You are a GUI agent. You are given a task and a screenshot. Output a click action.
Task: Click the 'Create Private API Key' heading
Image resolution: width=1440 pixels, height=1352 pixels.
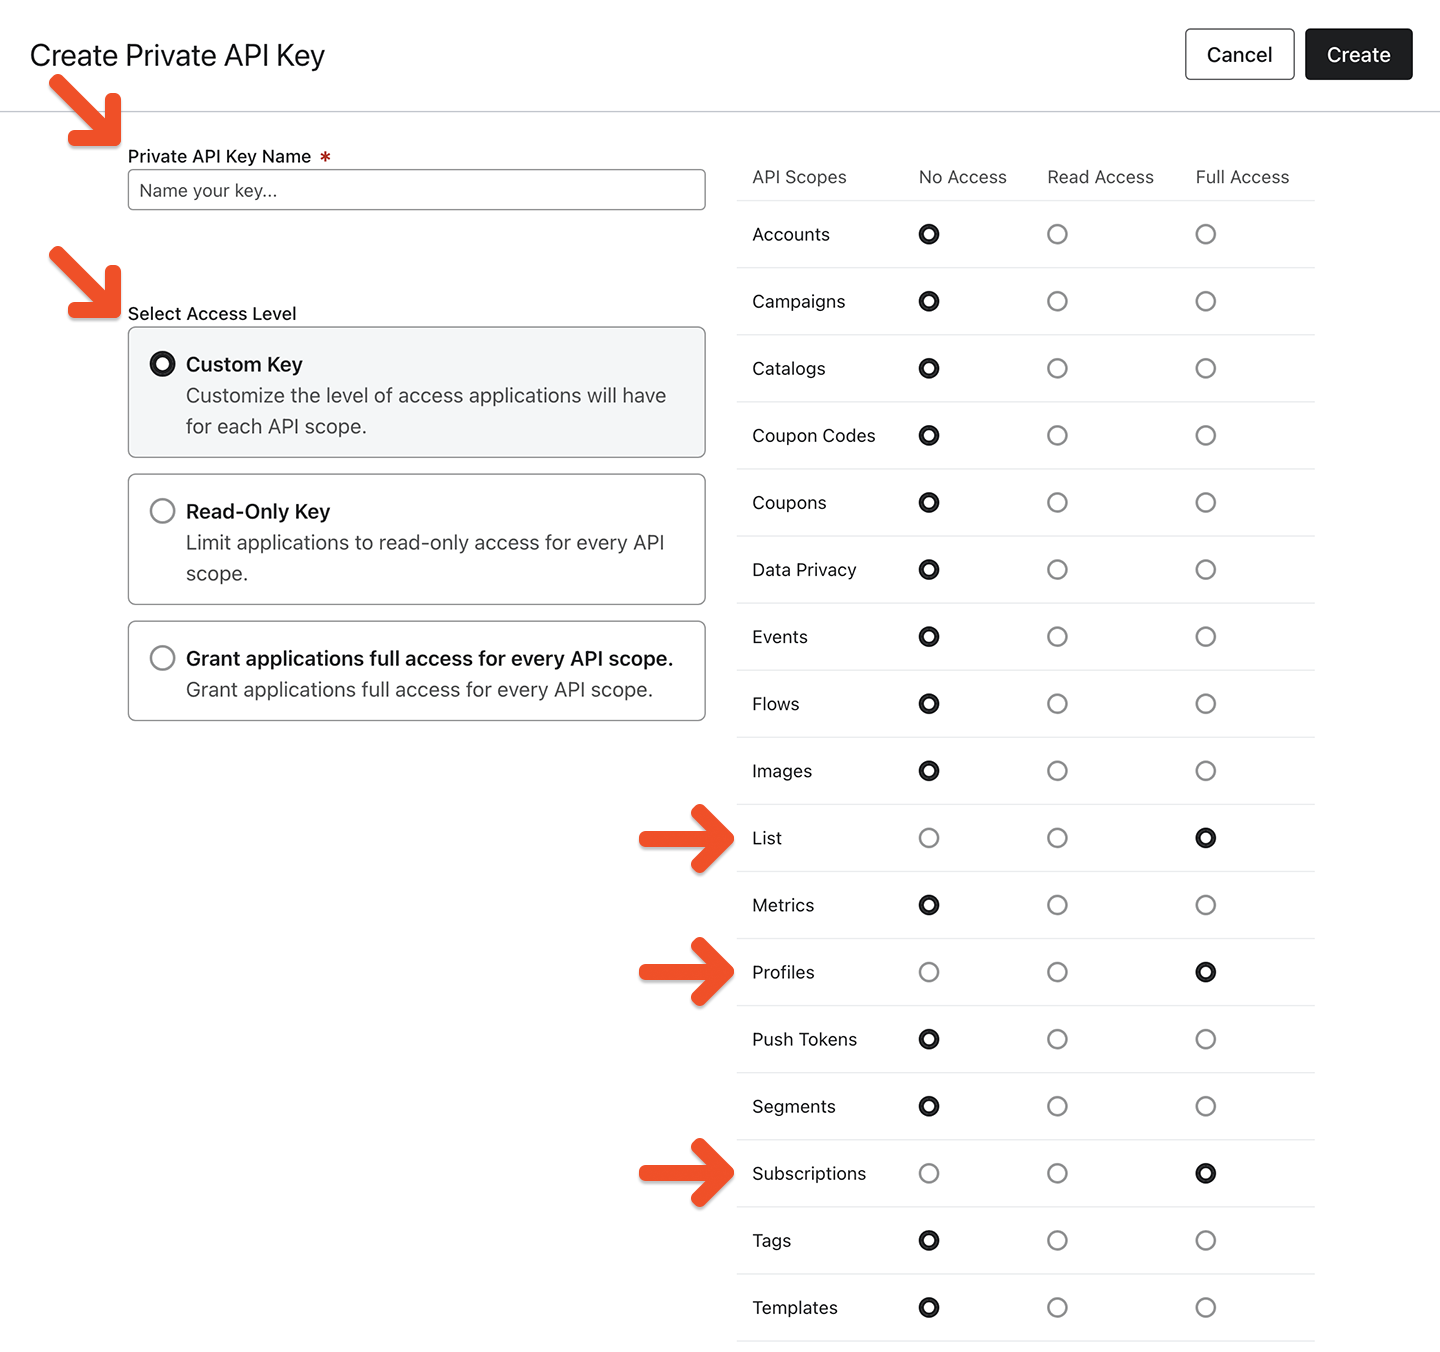177,55
